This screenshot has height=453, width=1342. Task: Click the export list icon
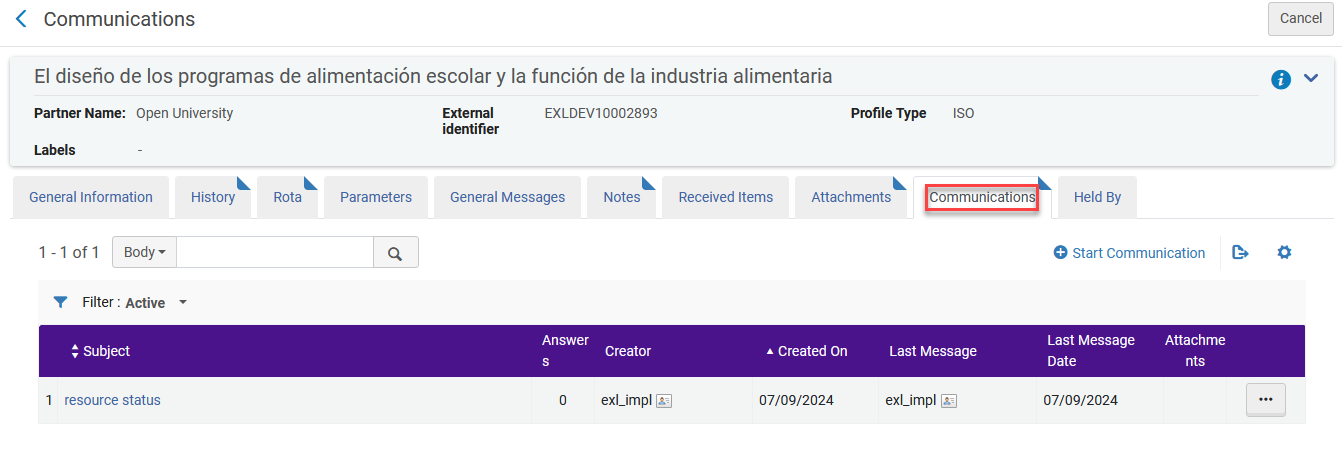tap(1240, 253)
